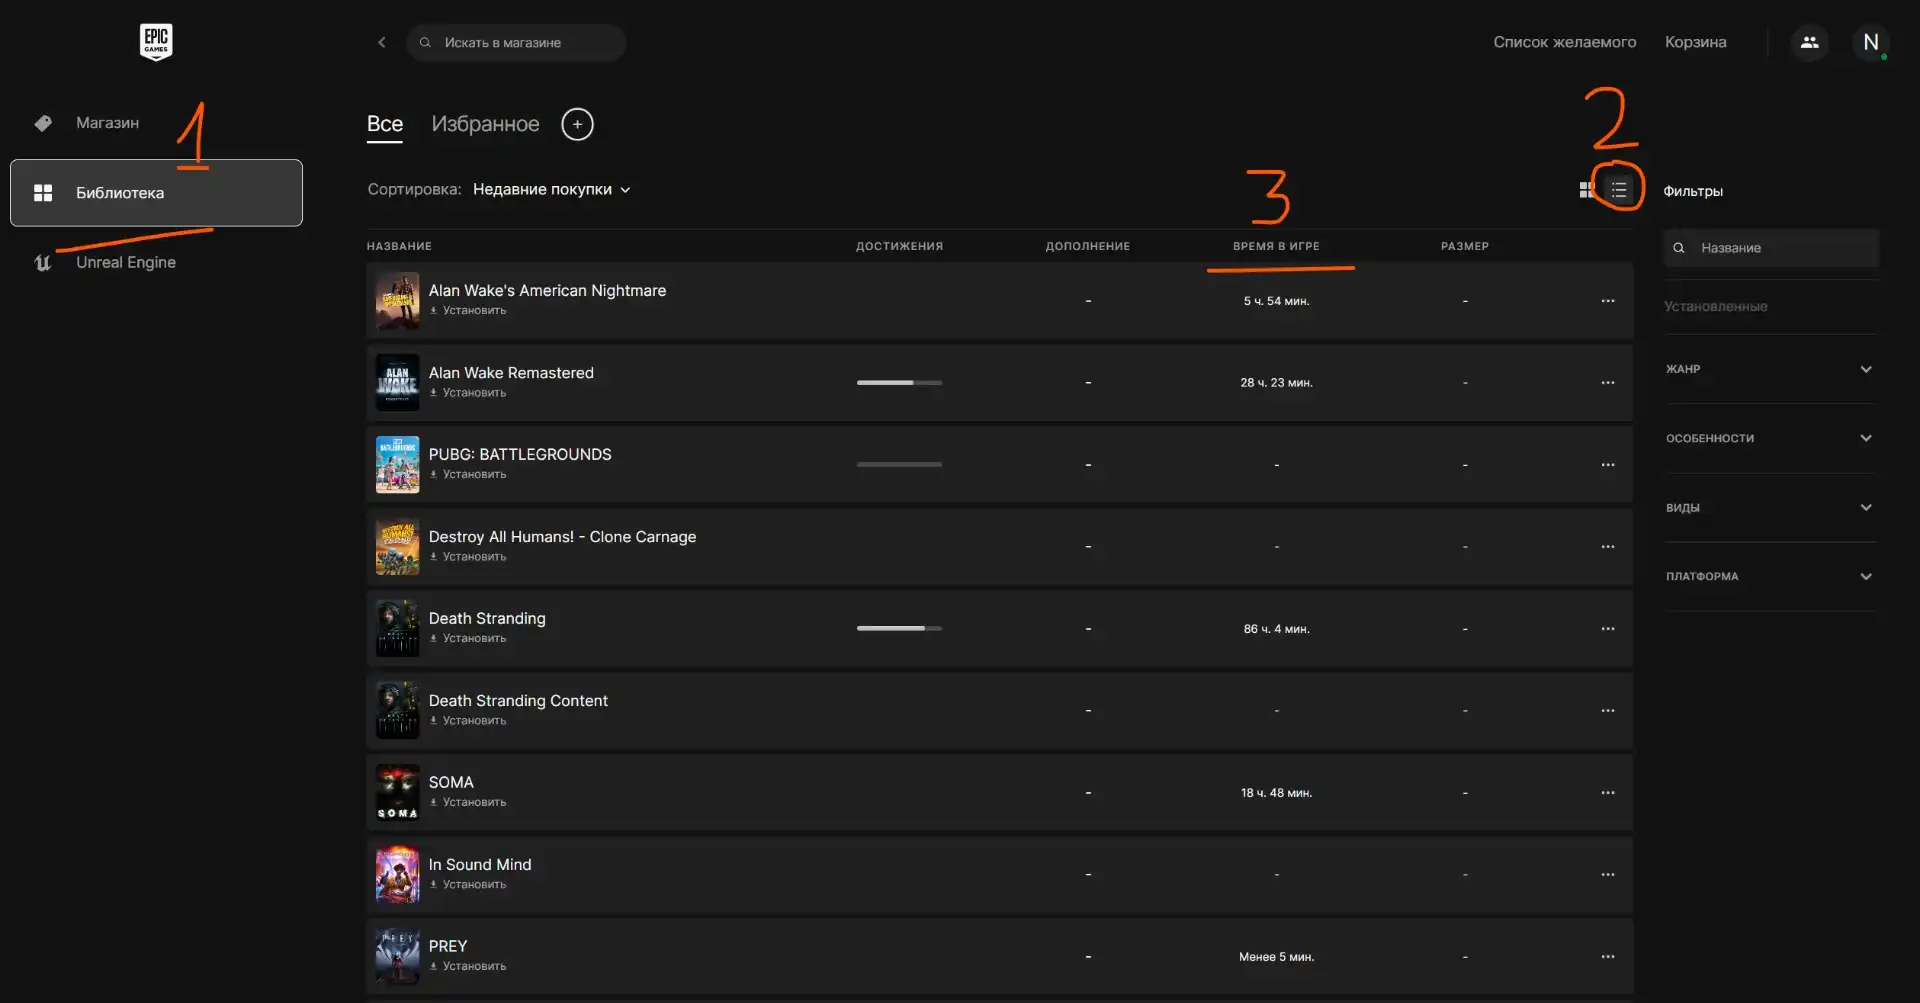The height and width of the screenshot is (1003, 1920).
Task: Click the 86 ч. 4 мин. playtime
Action: coord(1276,629)
